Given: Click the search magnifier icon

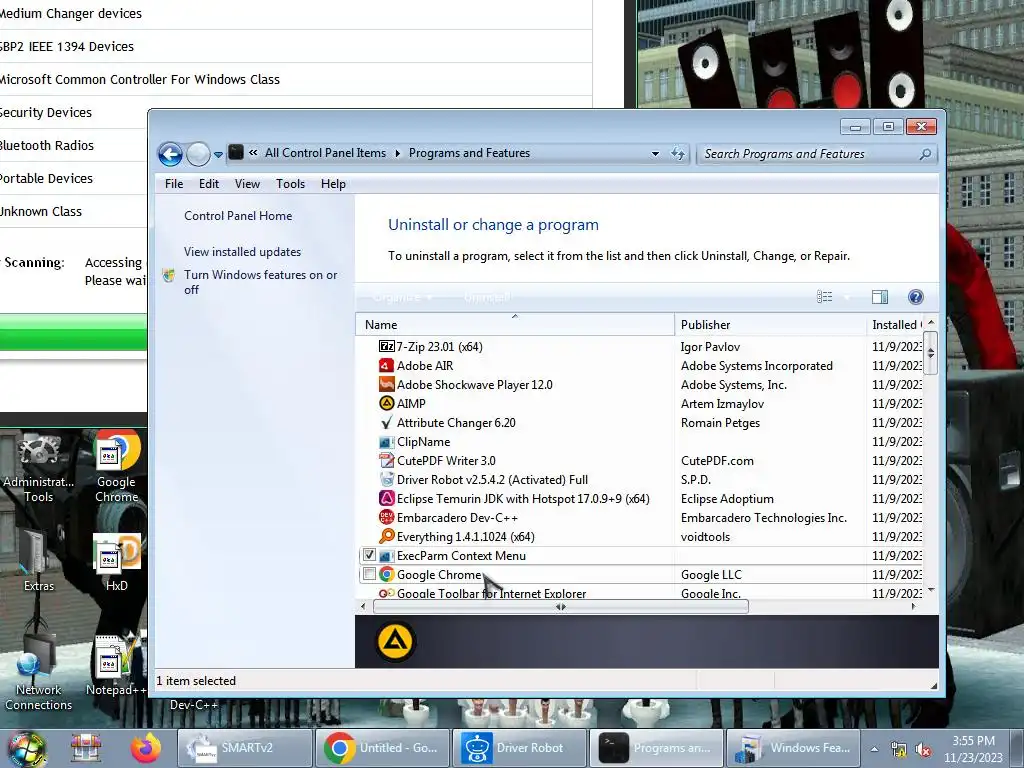Looking at the screenshot, I should [925, 154].
